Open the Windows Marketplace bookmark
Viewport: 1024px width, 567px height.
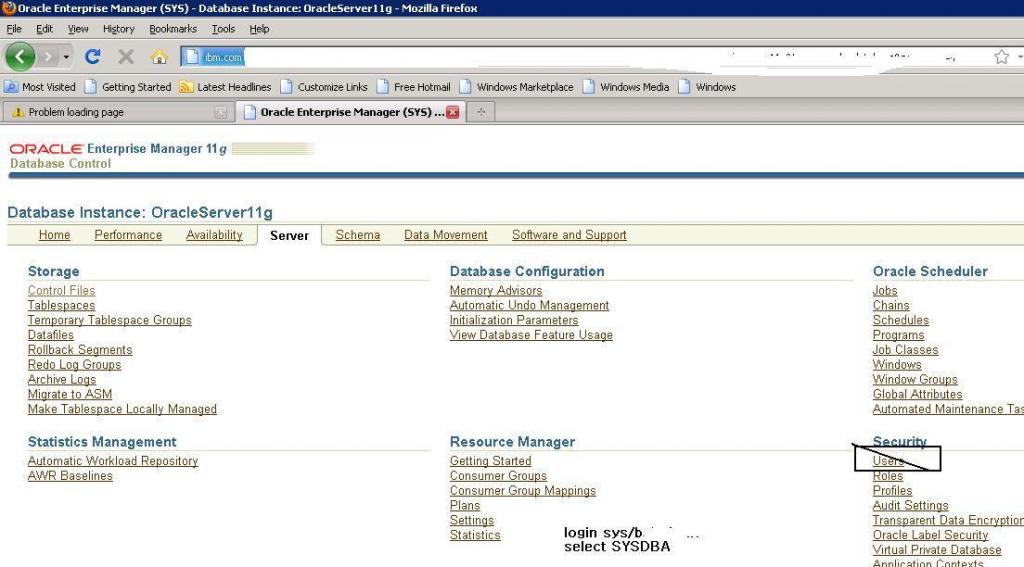click(517, 87)
